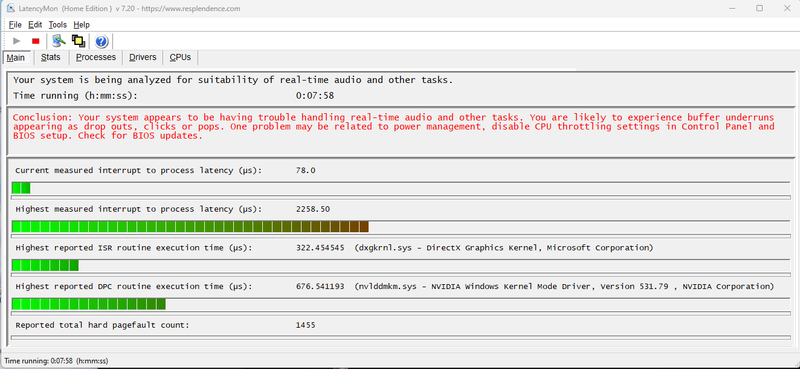The height and width of the screenshot is (369, 800).
Task: Maximize the LatencyMon window
Action: [759, 8]
